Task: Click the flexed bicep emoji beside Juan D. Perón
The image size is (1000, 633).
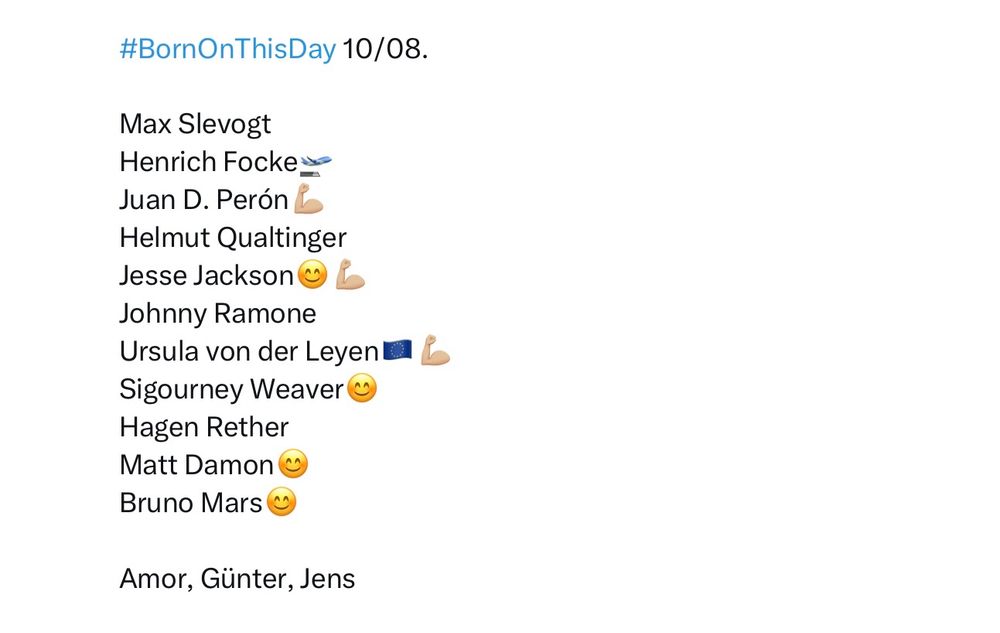Action: [309, 199]
